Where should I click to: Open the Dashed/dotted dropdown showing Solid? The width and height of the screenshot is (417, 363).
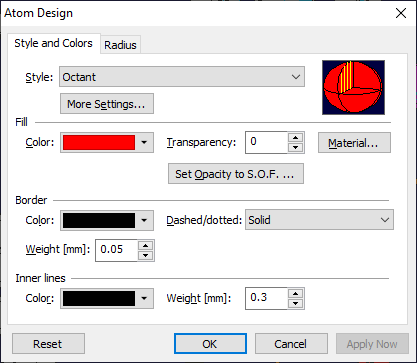point(319,220)
